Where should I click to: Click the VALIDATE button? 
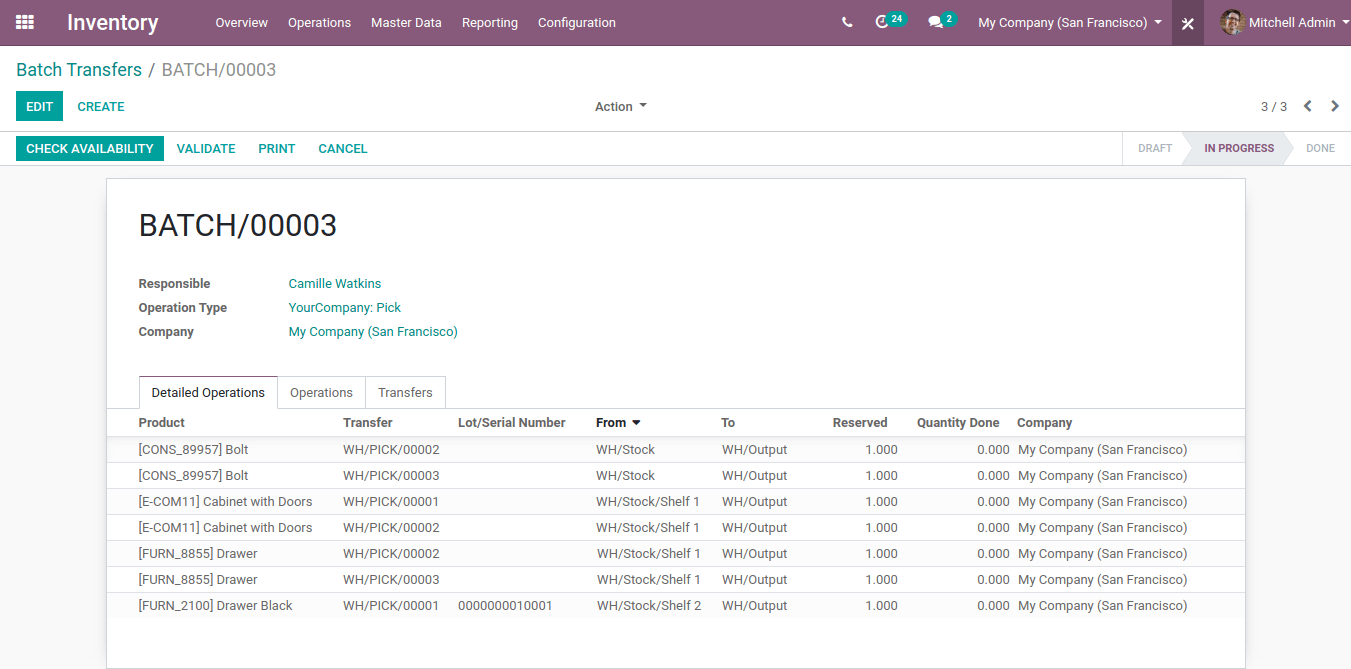click(x=205, y=148)
